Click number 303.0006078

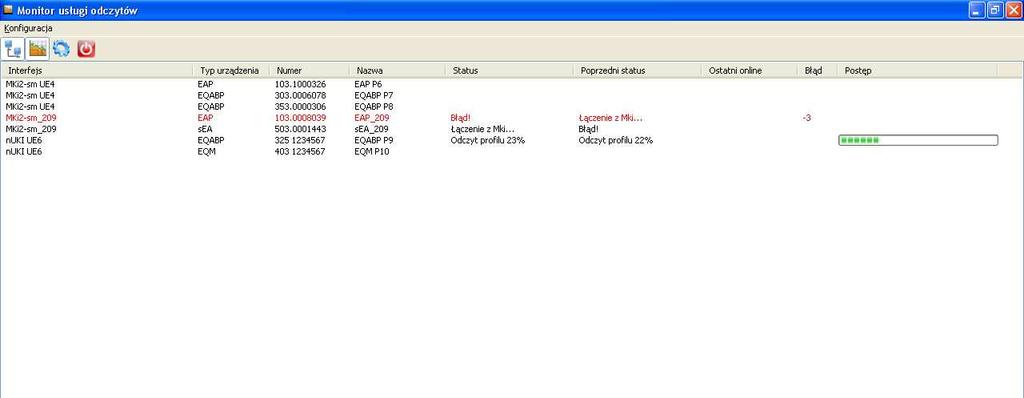point(300,95)
